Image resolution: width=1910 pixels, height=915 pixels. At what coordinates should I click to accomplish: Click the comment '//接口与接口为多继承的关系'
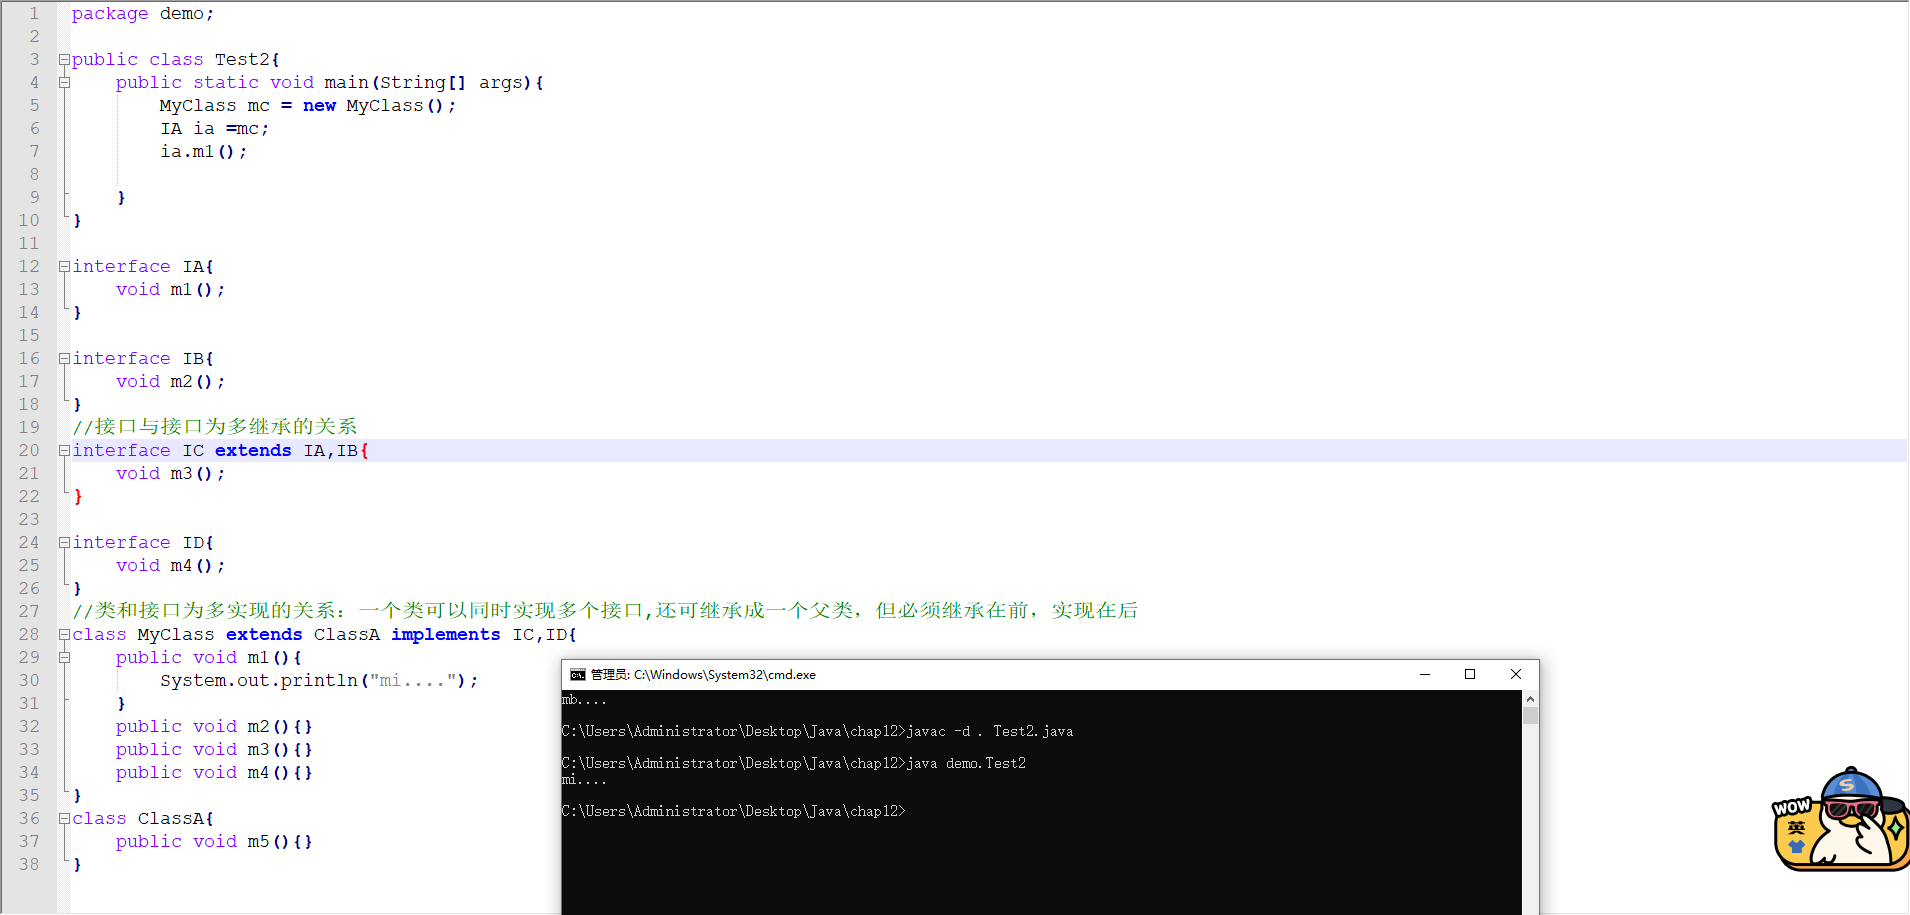pyautogui.click(x=214, y=427)
